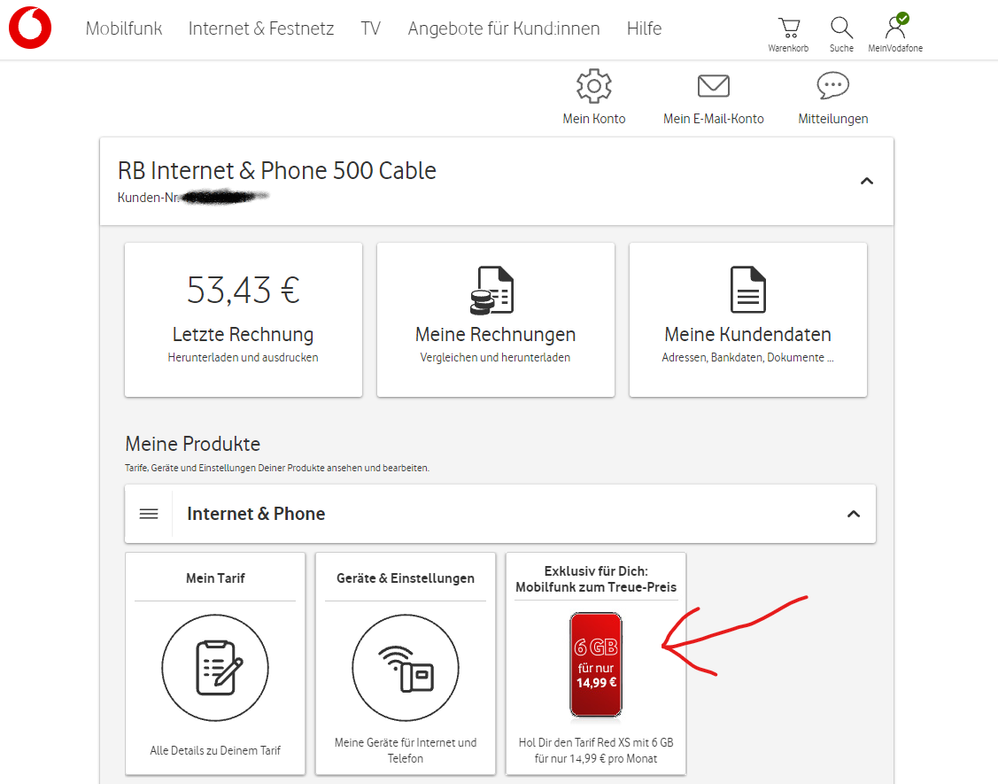
Task: Click the Meine Kundendaten title
Action: tap(748, 334)
